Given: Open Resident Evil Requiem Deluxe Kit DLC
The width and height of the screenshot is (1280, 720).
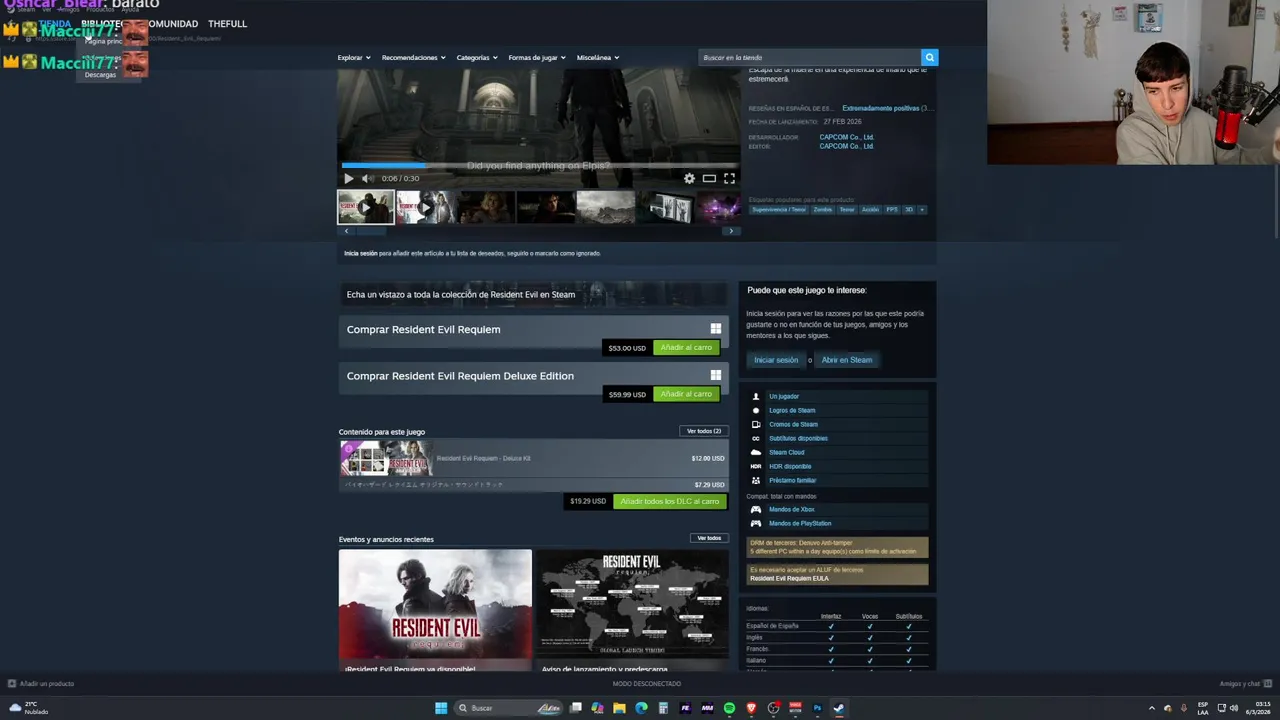Looking at the screenshot, I should click(x=533, y=458).
